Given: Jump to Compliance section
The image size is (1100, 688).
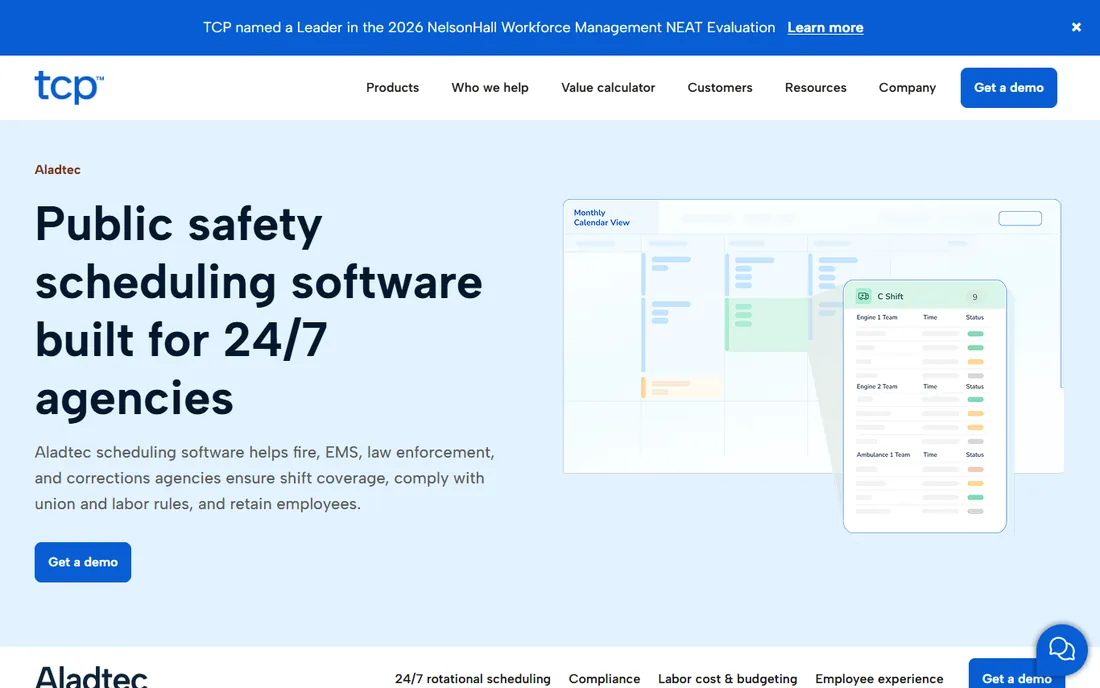Looking at the screenshot, I should 604,679.
